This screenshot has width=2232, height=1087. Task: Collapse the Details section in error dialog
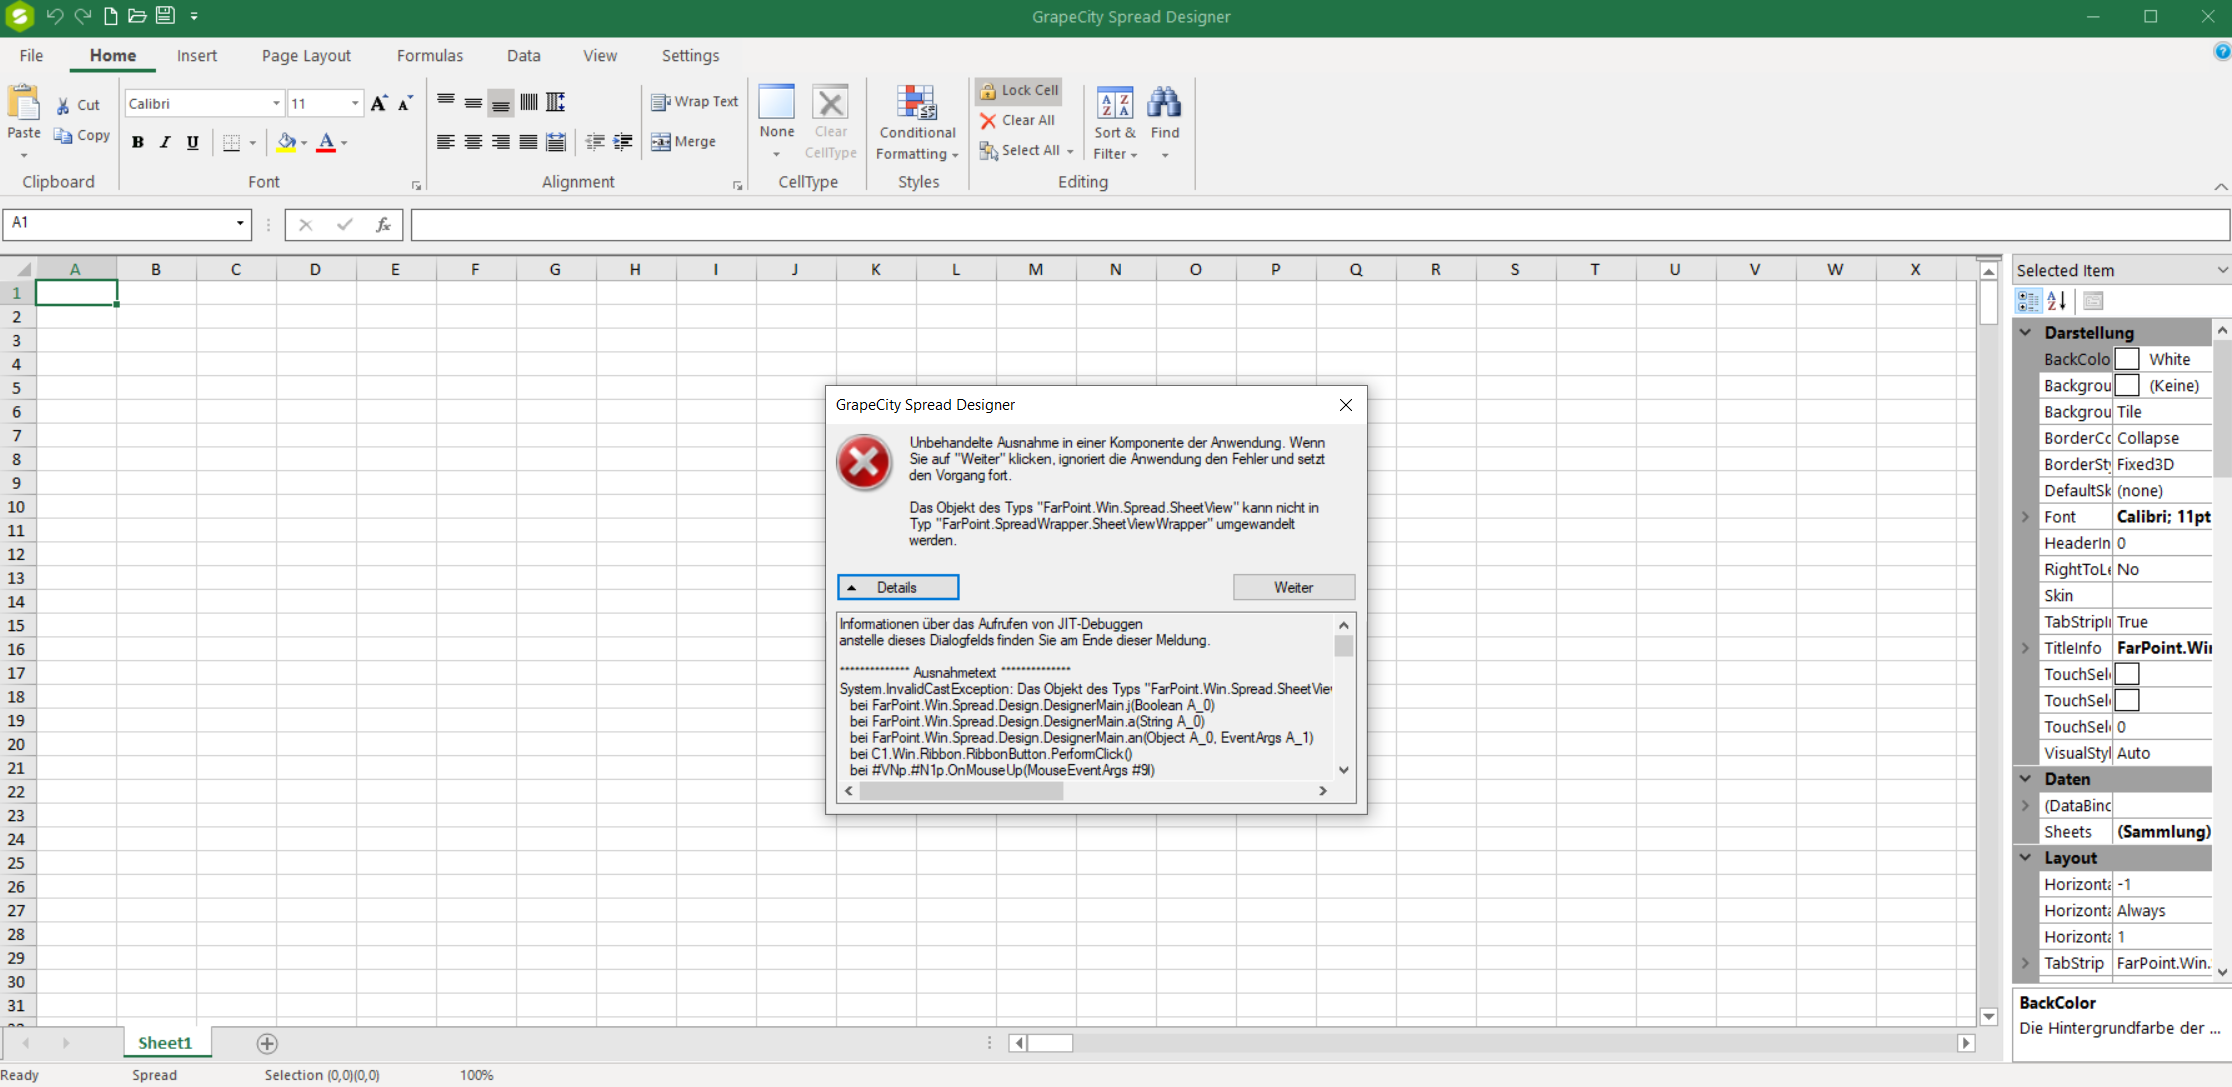tap(898, 587)
